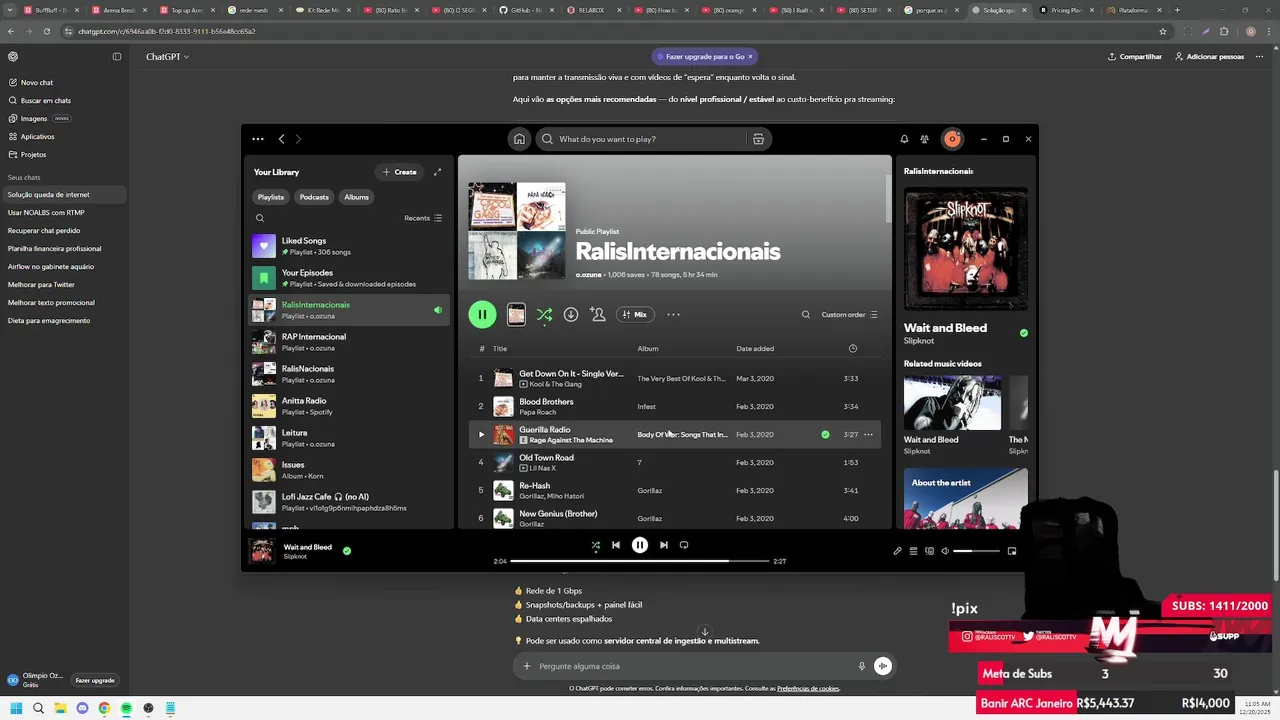
Task: Go to Spotify Home
Action: pyautogui.click(x=519, y=139)
